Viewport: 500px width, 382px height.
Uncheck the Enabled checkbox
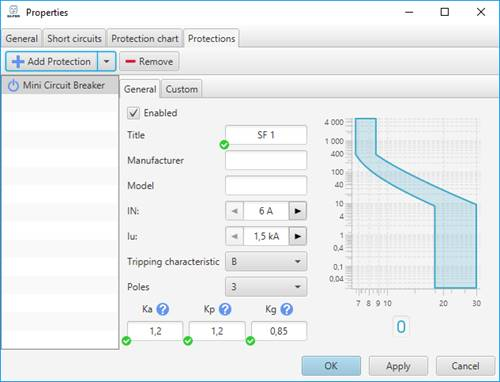click(133, 113)
